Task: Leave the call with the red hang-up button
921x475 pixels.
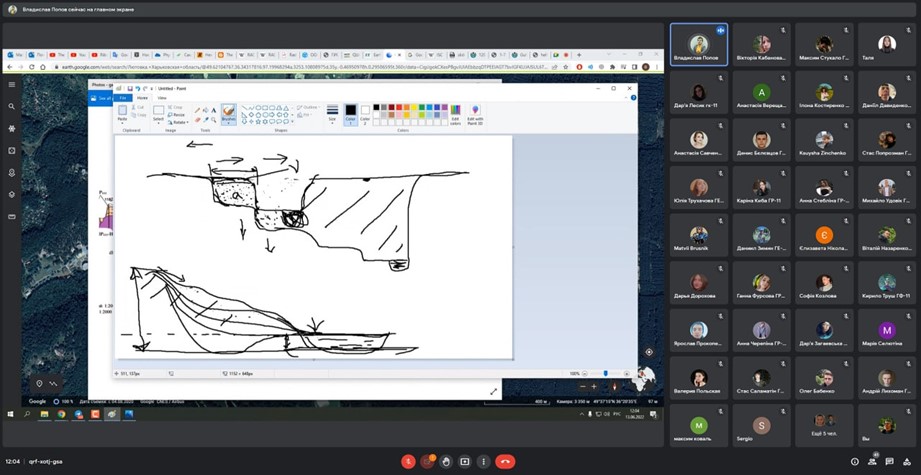Action: tap(506, 461)
